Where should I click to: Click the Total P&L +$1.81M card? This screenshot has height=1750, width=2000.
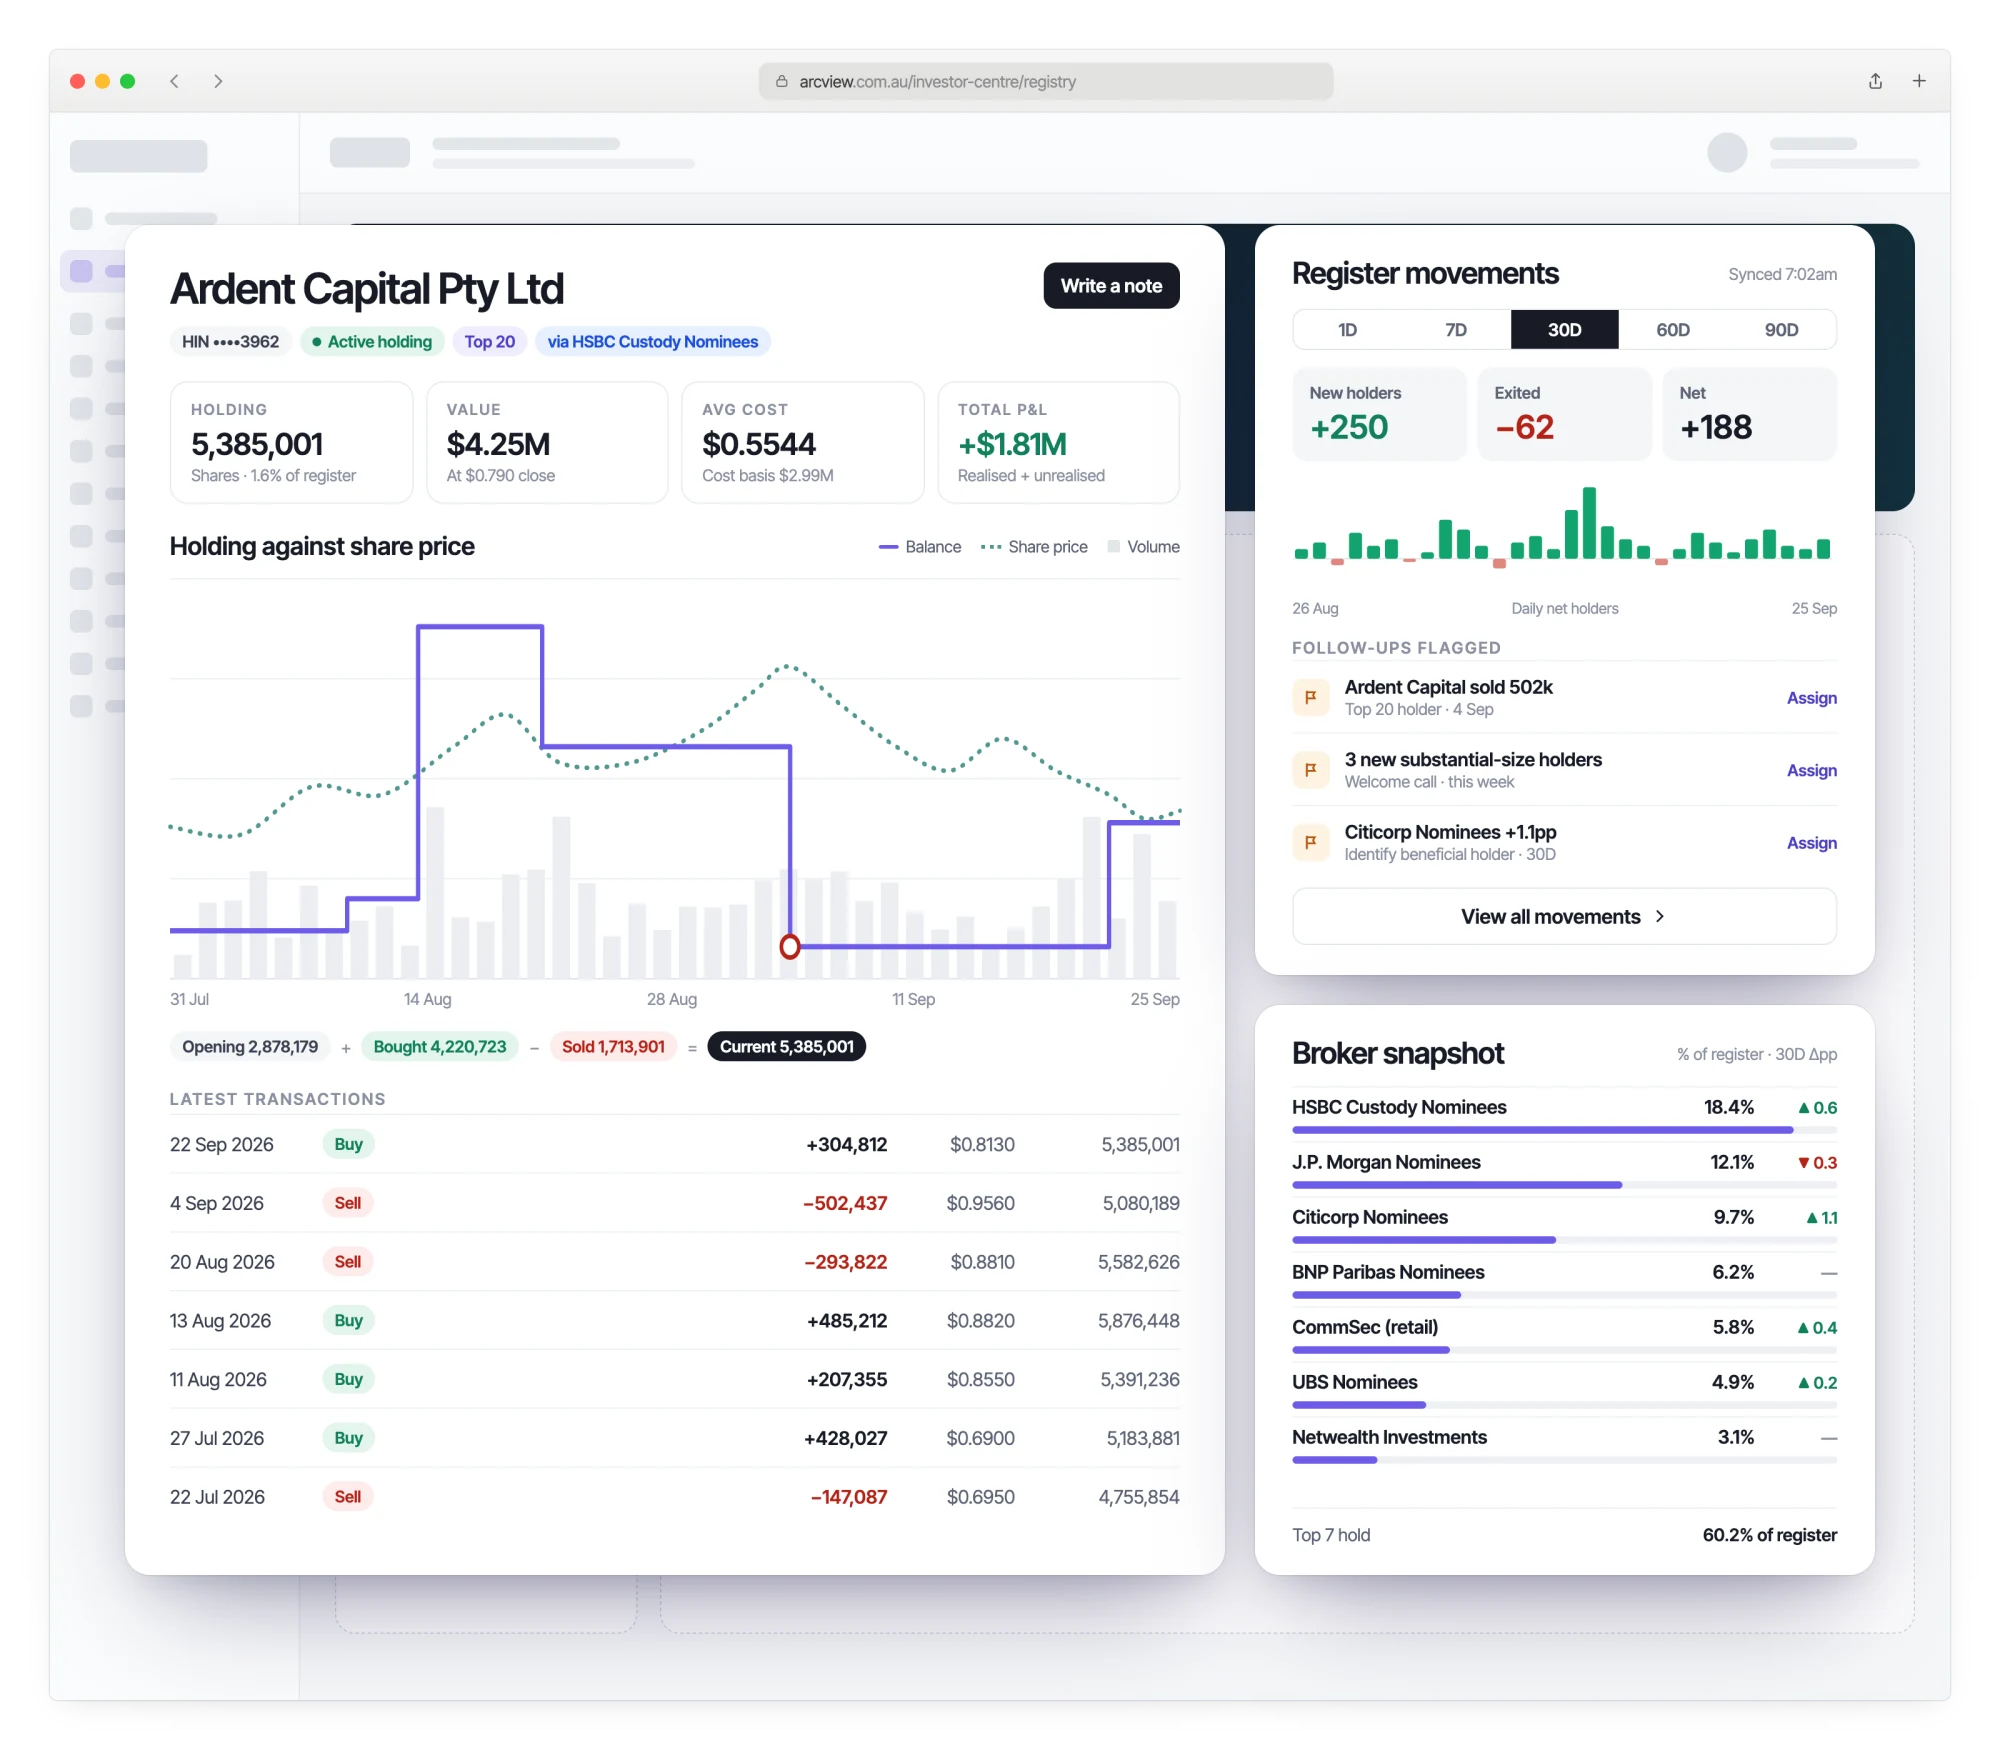click(1058, 442)
